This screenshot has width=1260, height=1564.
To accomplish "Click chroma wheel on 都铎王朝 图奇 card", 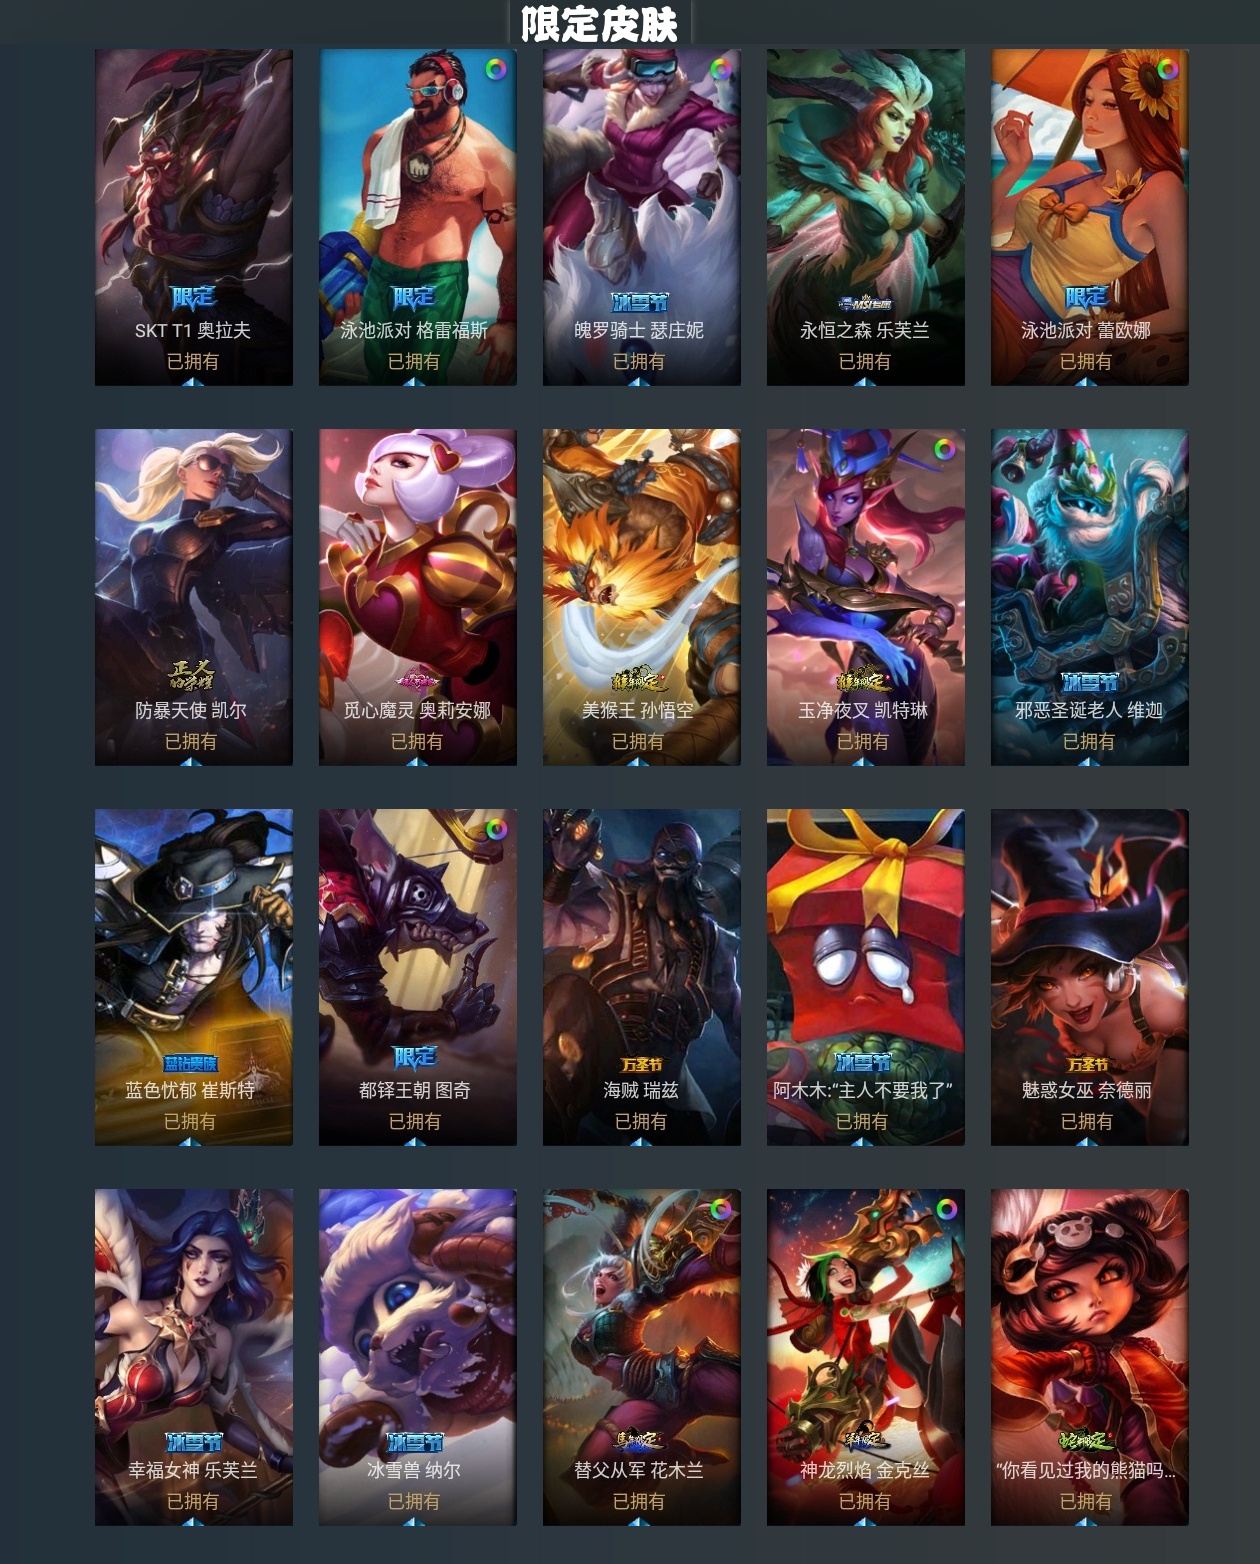I will click(495, 830).
